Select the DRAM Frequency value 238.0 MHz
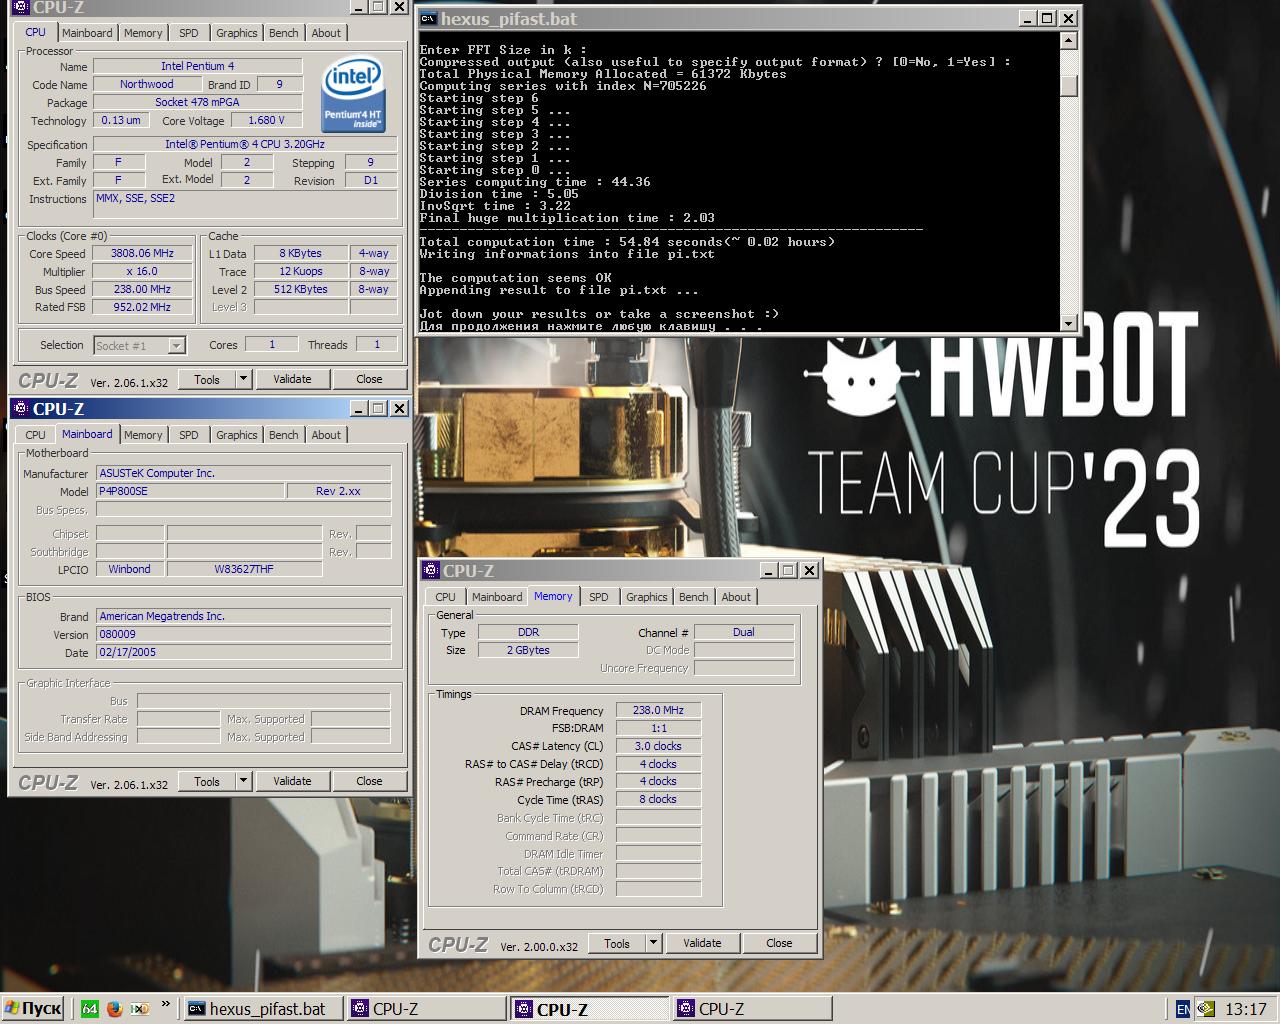The height and width of the screenshot is (1024, 1280). [x=658, y=710]
